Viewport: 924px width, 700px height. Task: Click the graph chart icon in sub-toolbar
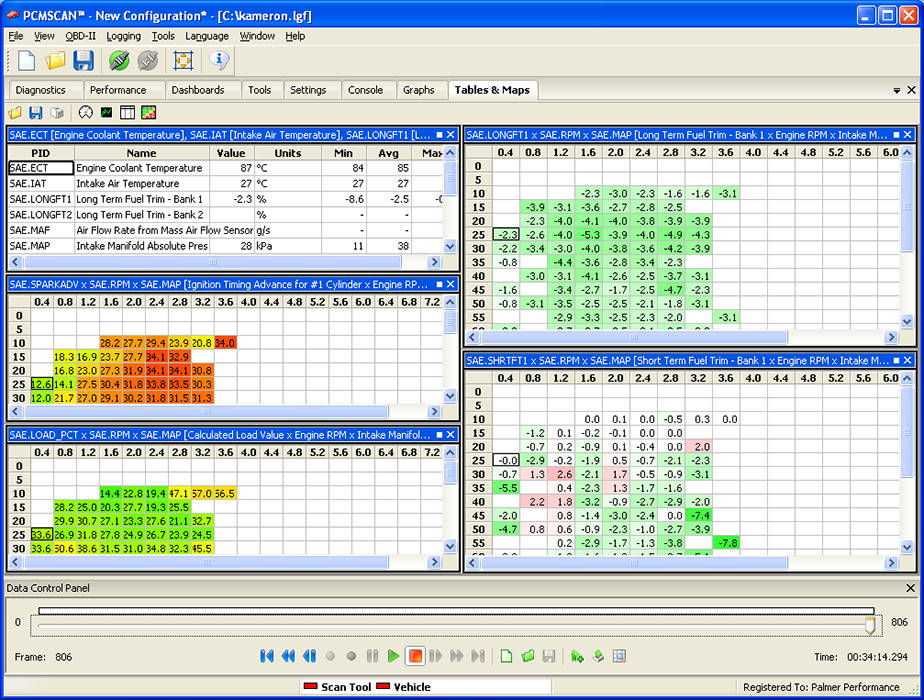(106, 113)
